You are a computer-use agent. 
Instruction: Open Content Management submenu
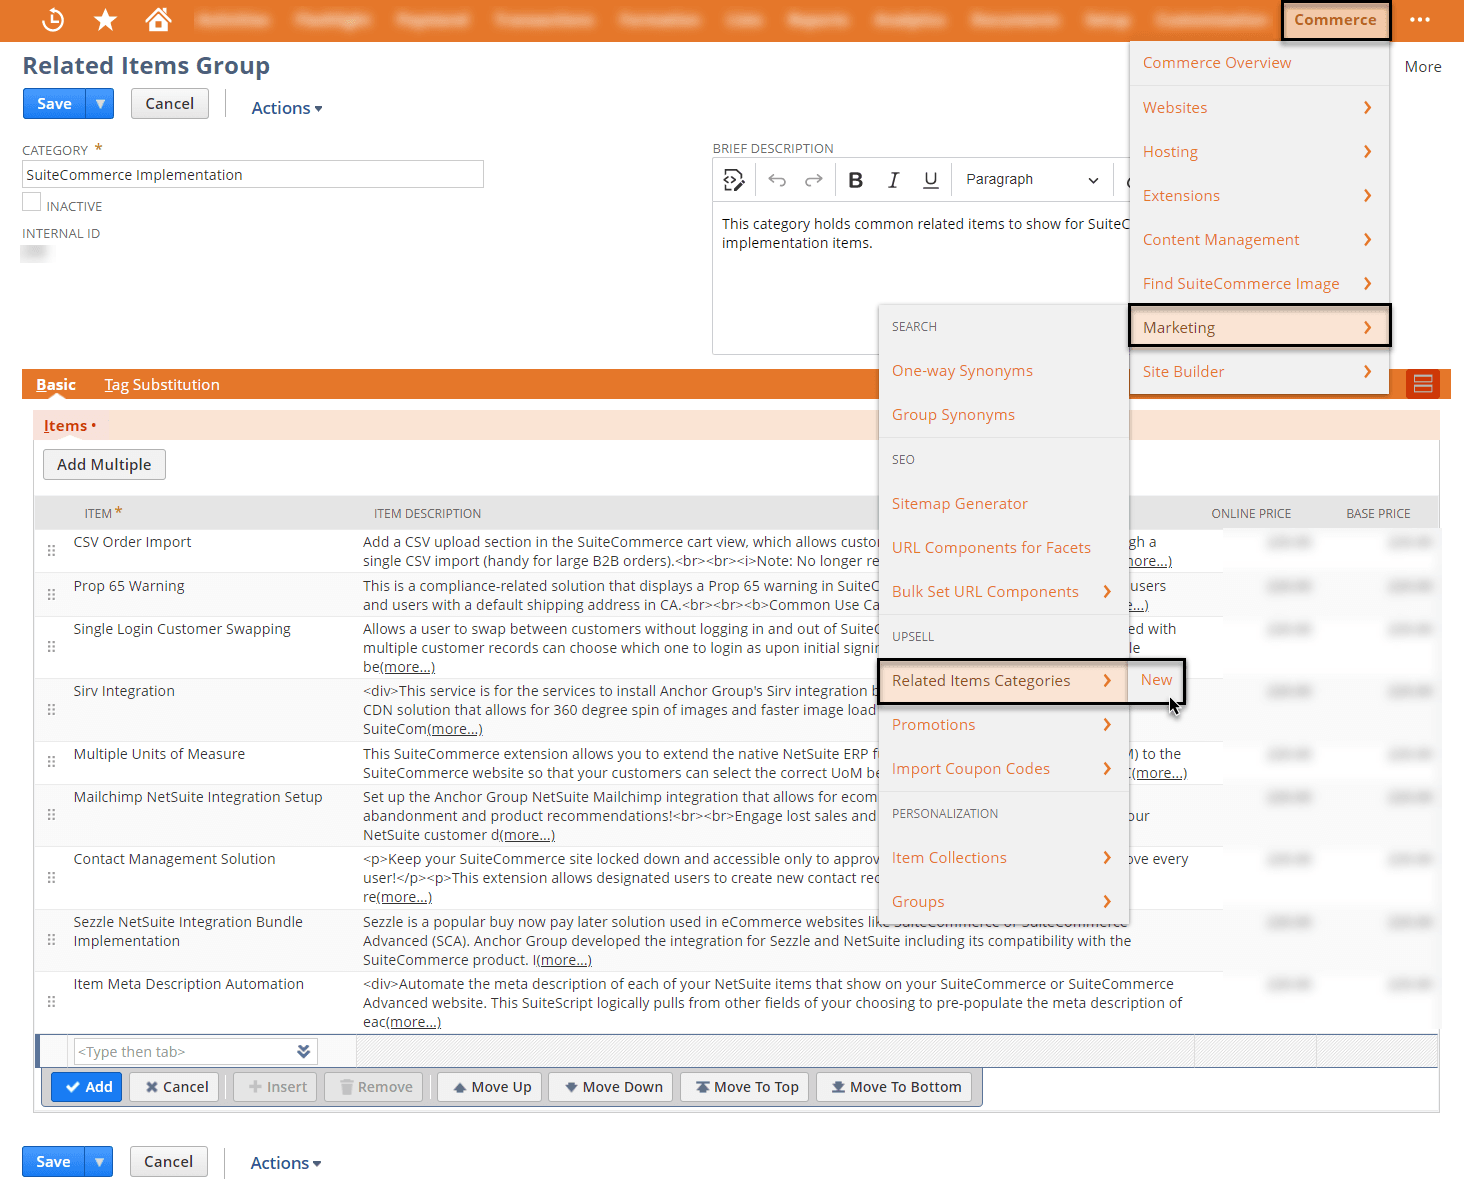1259,240
